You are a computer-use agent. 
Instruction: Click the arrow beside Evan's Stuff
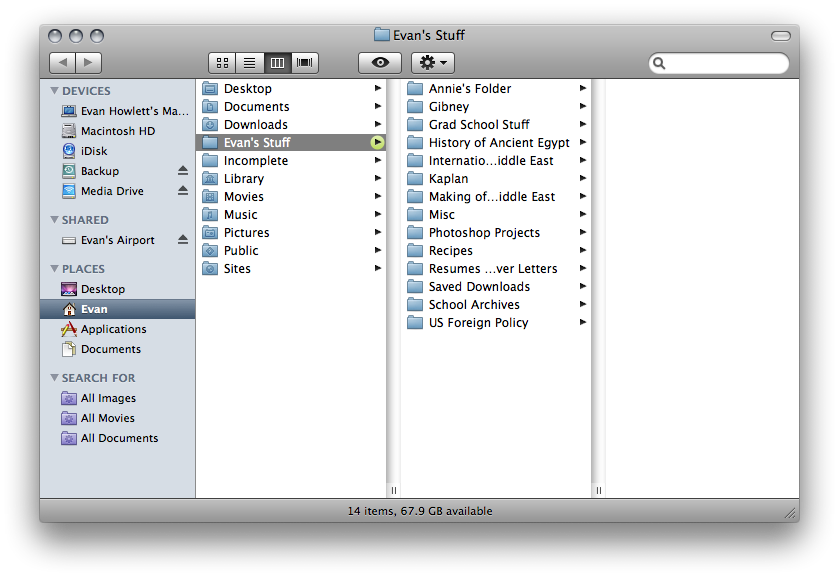pyautogui.click(x=378, y=142)
